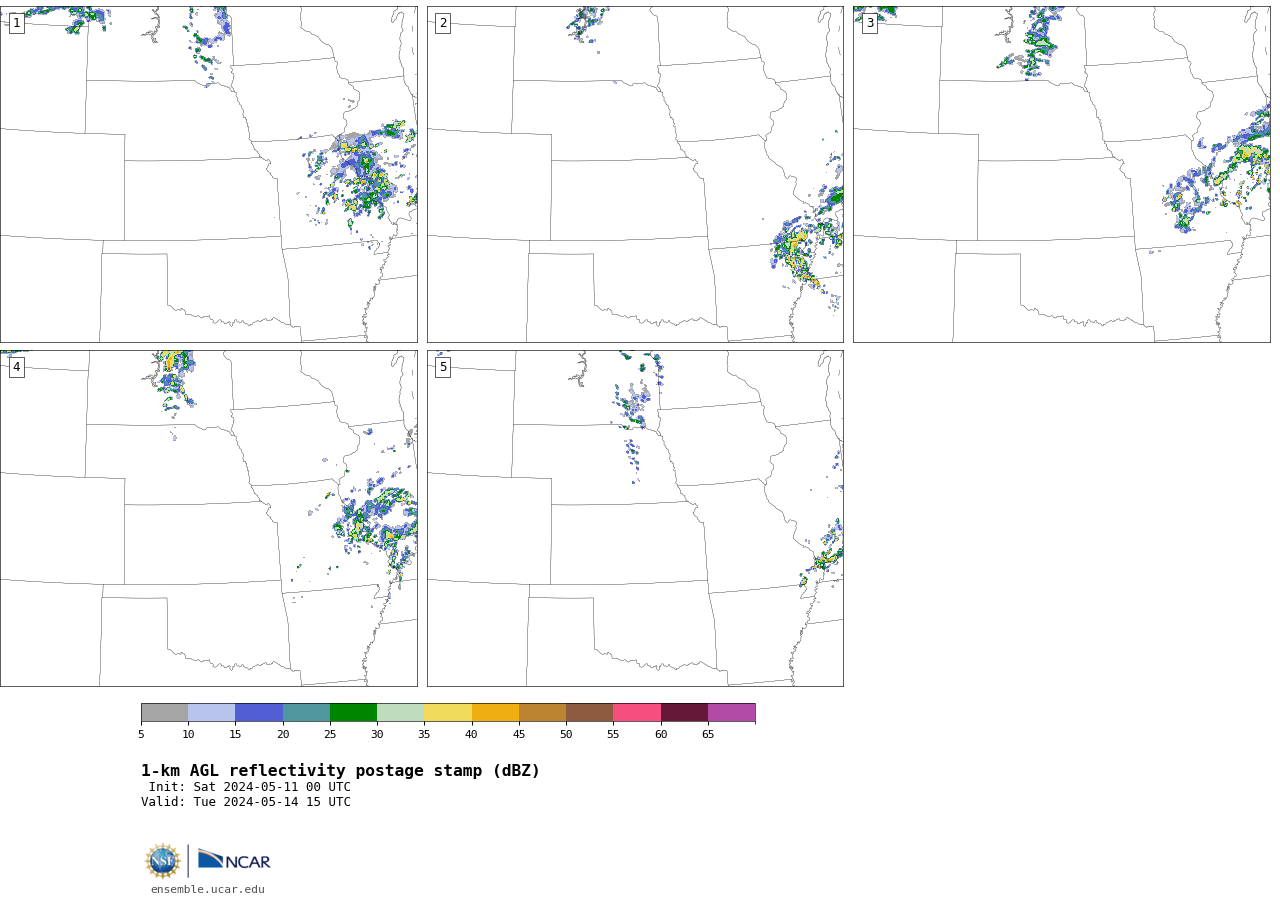Select the orange 40-45 dBZ swatch

[495, 713]
